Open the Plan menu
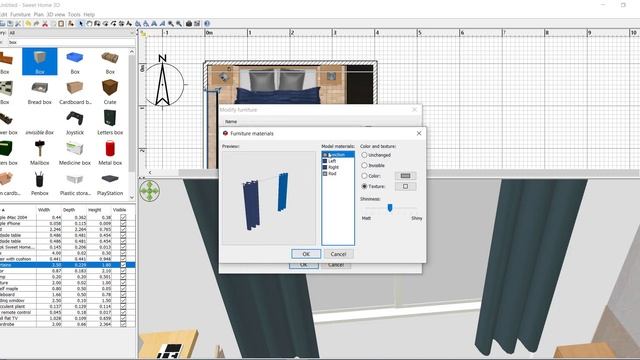 pos(38,14)
